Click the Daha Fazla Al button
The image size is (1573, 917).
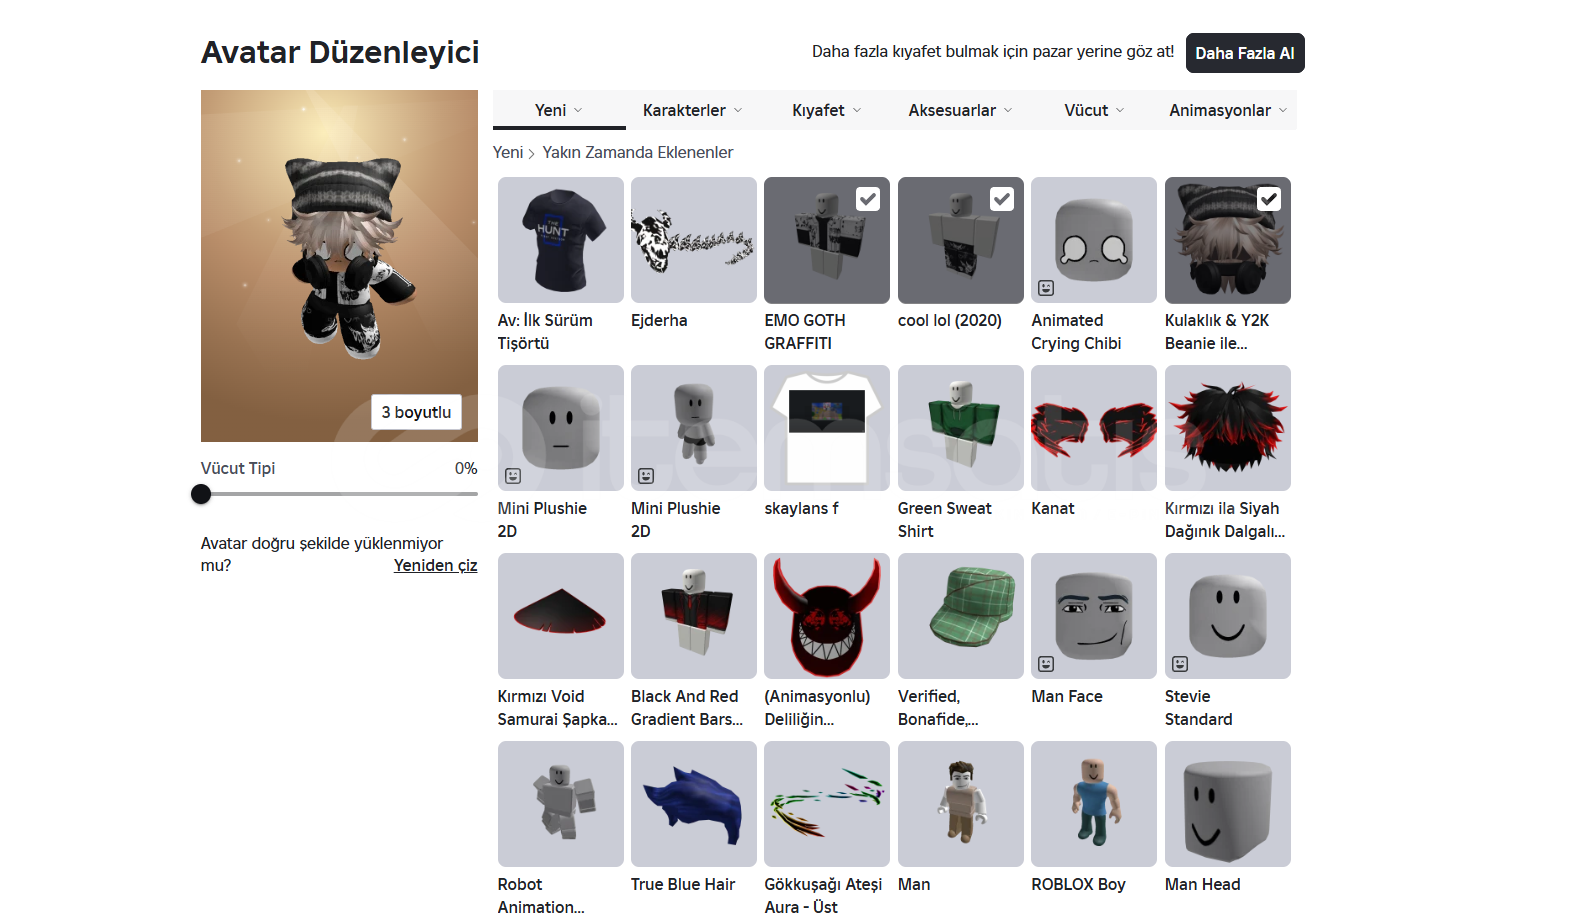click(x=1245, y=53)
